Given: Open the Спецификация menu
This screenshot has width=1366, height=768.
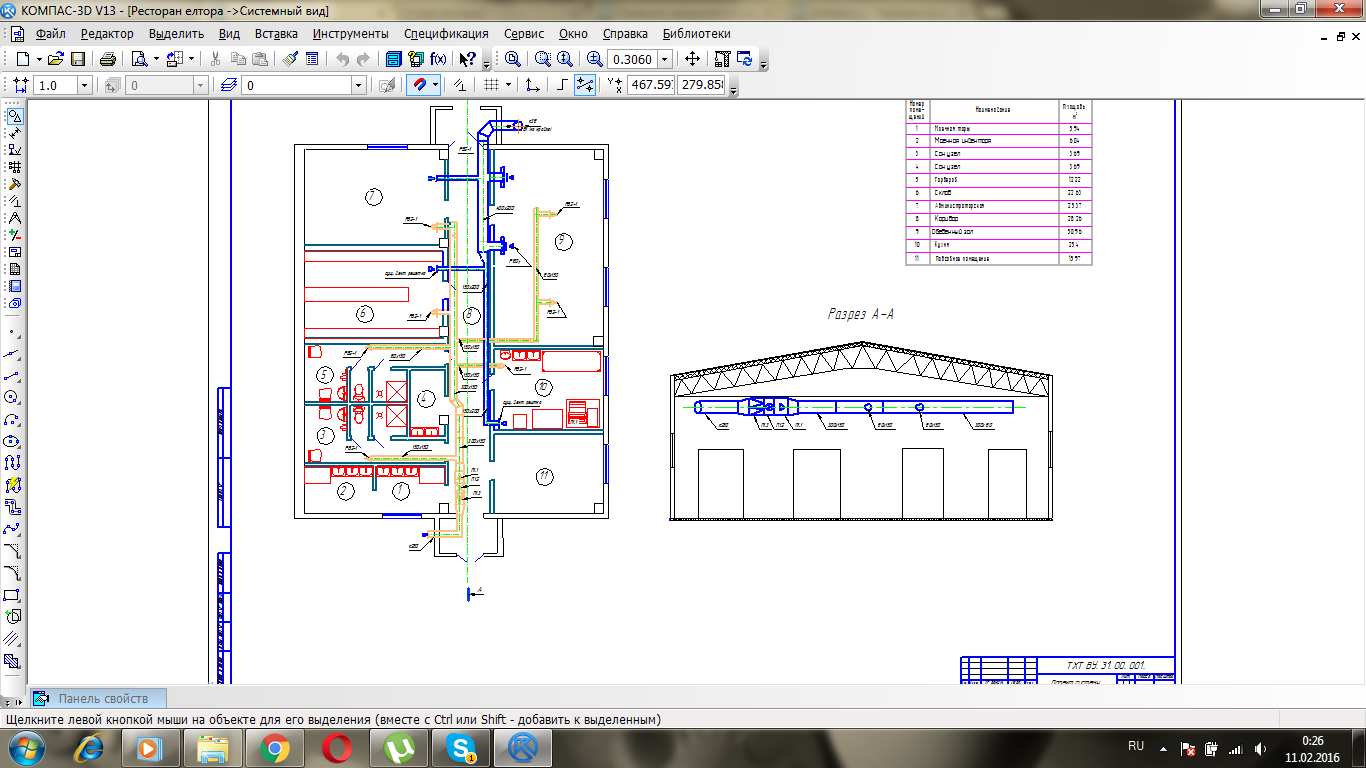Looking at the screenshot, I should (x=446, y=34).
